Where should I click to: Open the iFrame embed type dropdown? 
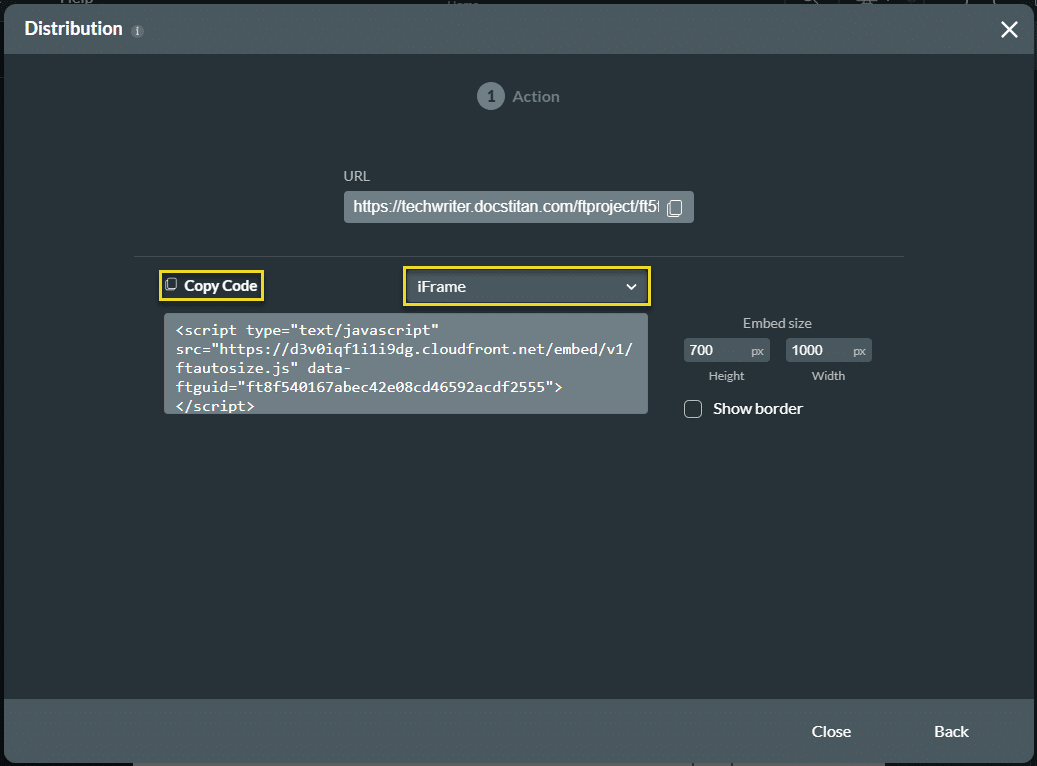(x=527, y=286)
